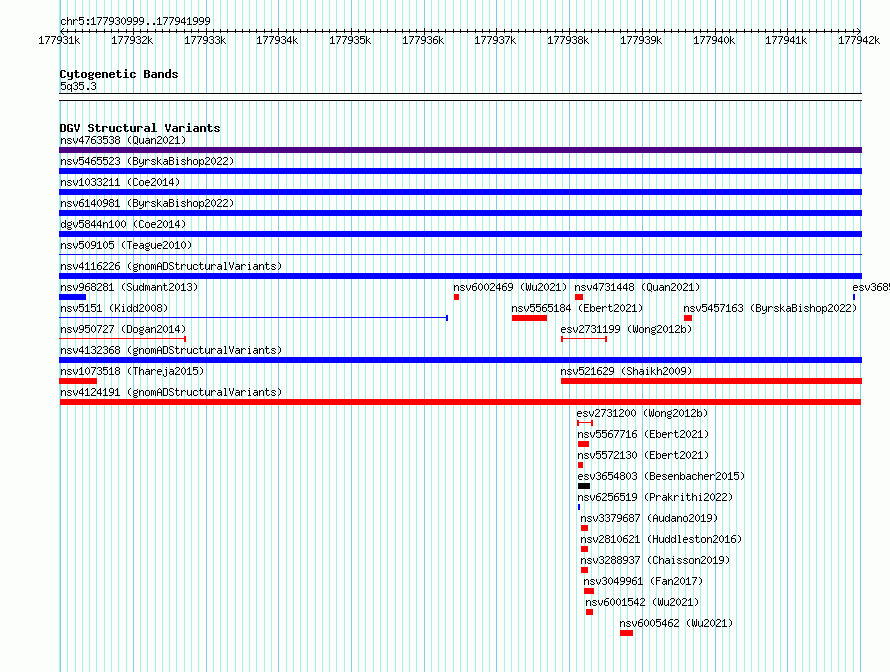This screenshot has height=672, width=890.
Task: Open nsv5567716 (Ebert2021) variant label
Action: pyautogui.click(x=643, y=434)
